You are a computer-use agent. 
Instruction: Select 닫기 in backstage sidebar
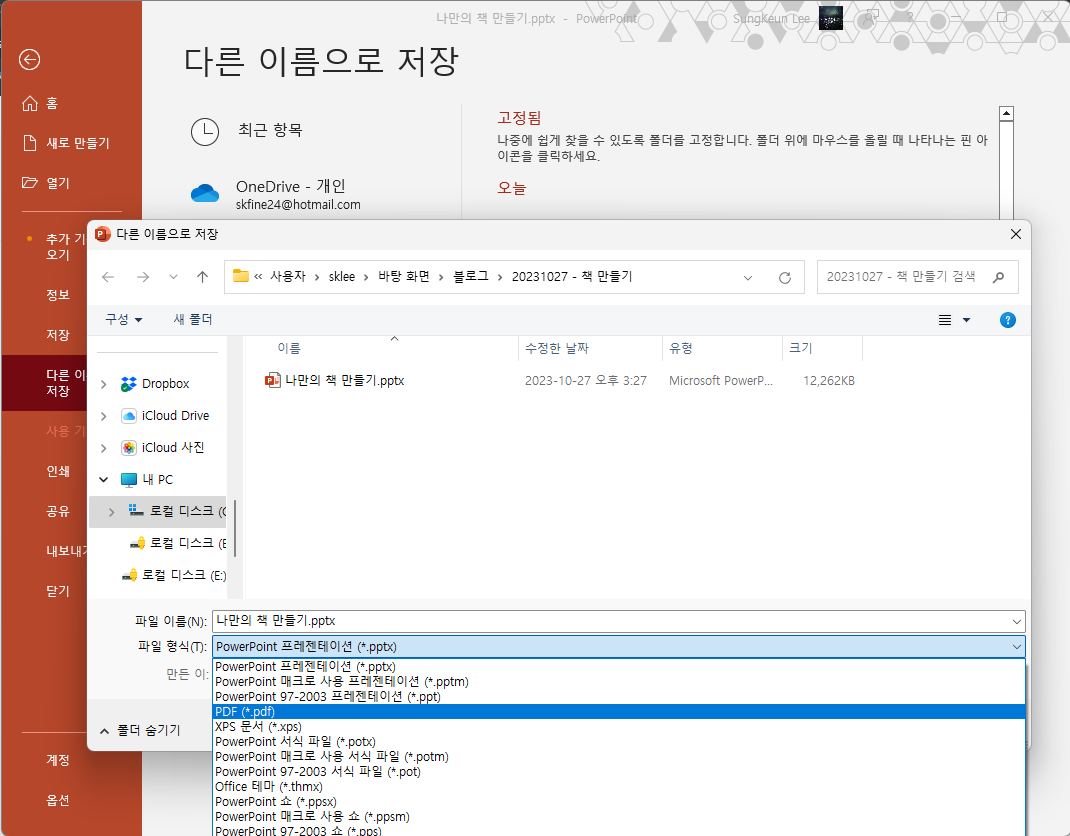(58, 591)
